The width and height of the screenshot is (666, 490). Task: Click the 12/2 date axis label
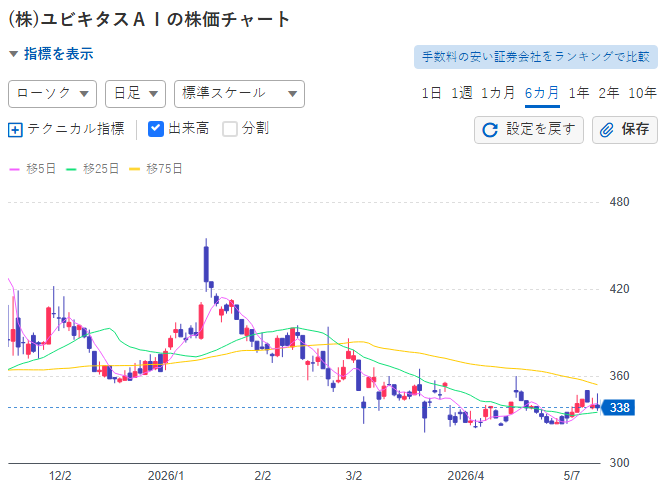60,476
